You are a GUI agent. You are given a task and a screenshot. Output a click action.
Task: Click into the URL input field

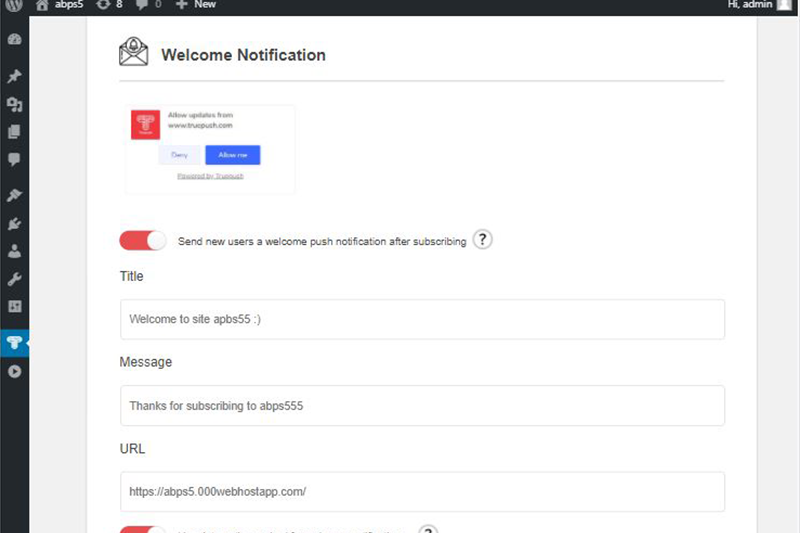(422, 492)
